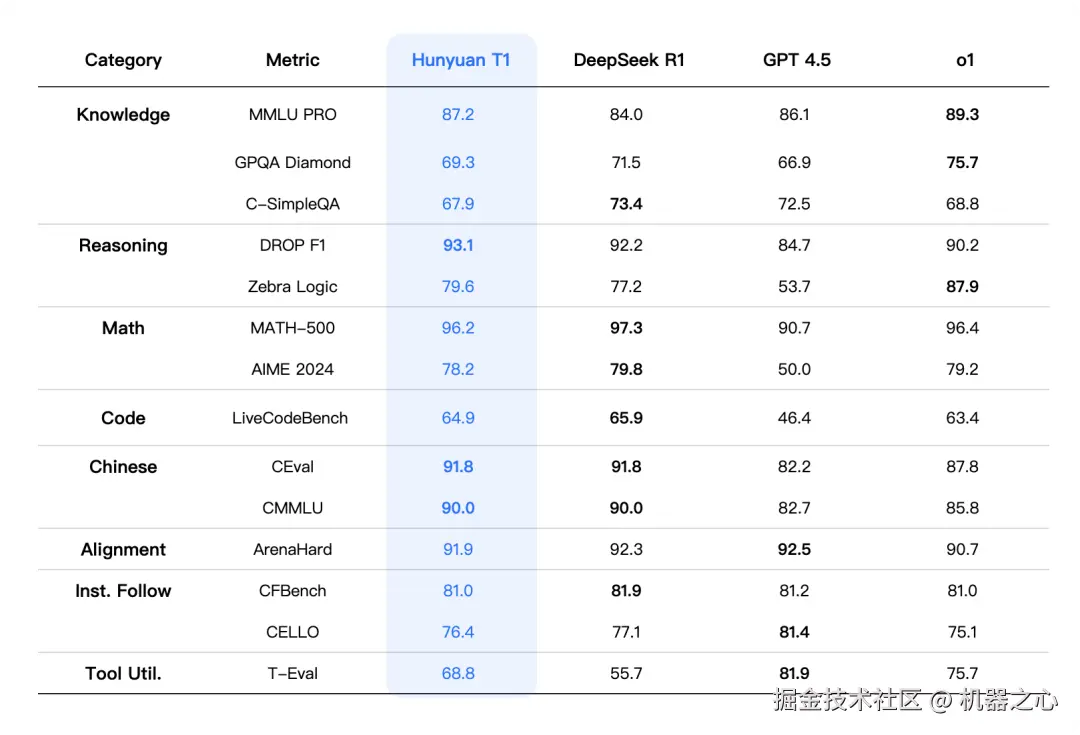
Task: Click the Metric column header
Action: (293, 60)
